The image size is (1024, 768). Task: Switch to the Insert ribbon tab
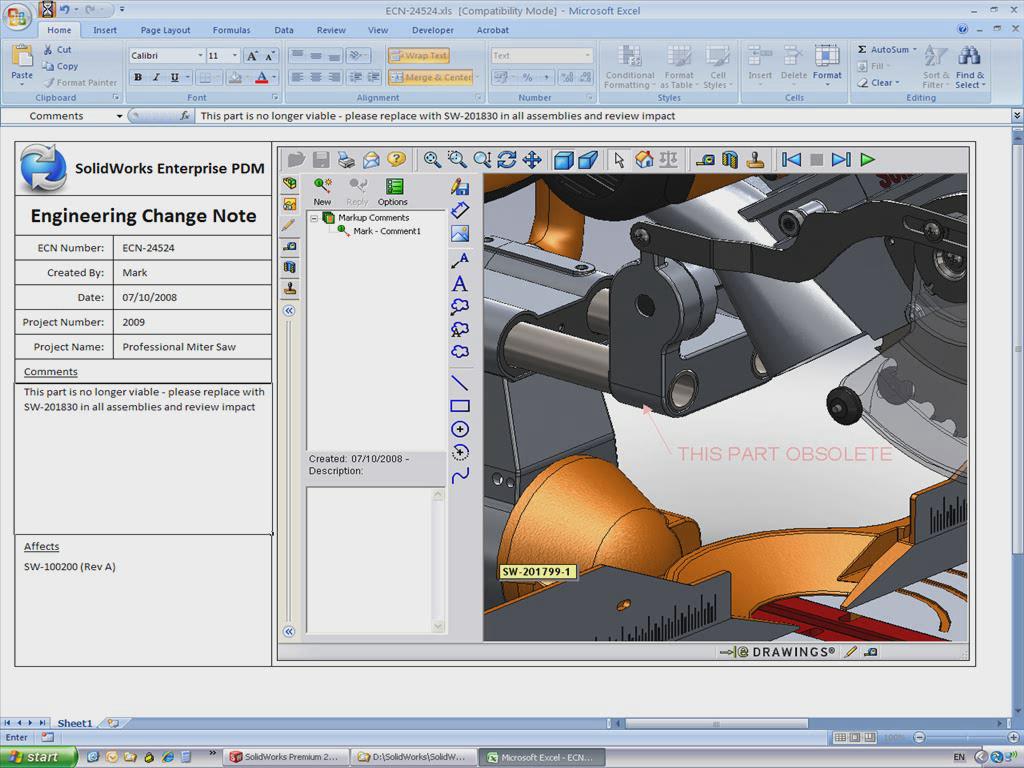(104, 30)
